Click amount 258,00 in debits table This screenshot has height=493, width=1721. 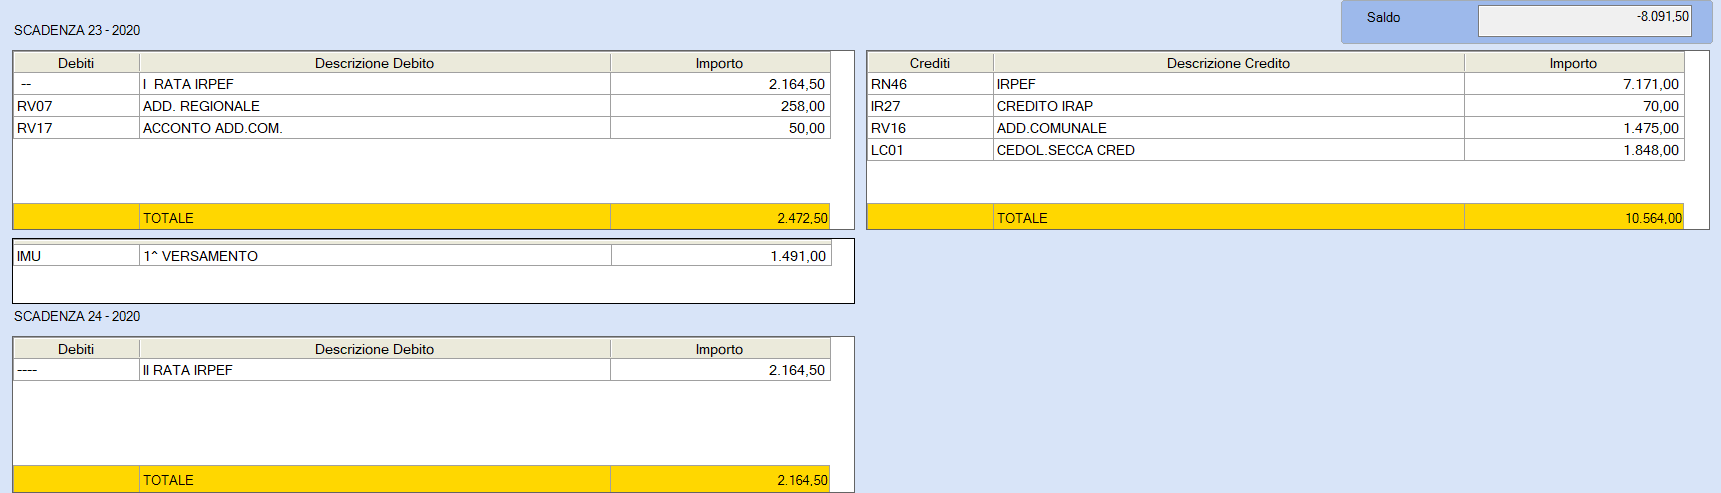tap(720, 106)
